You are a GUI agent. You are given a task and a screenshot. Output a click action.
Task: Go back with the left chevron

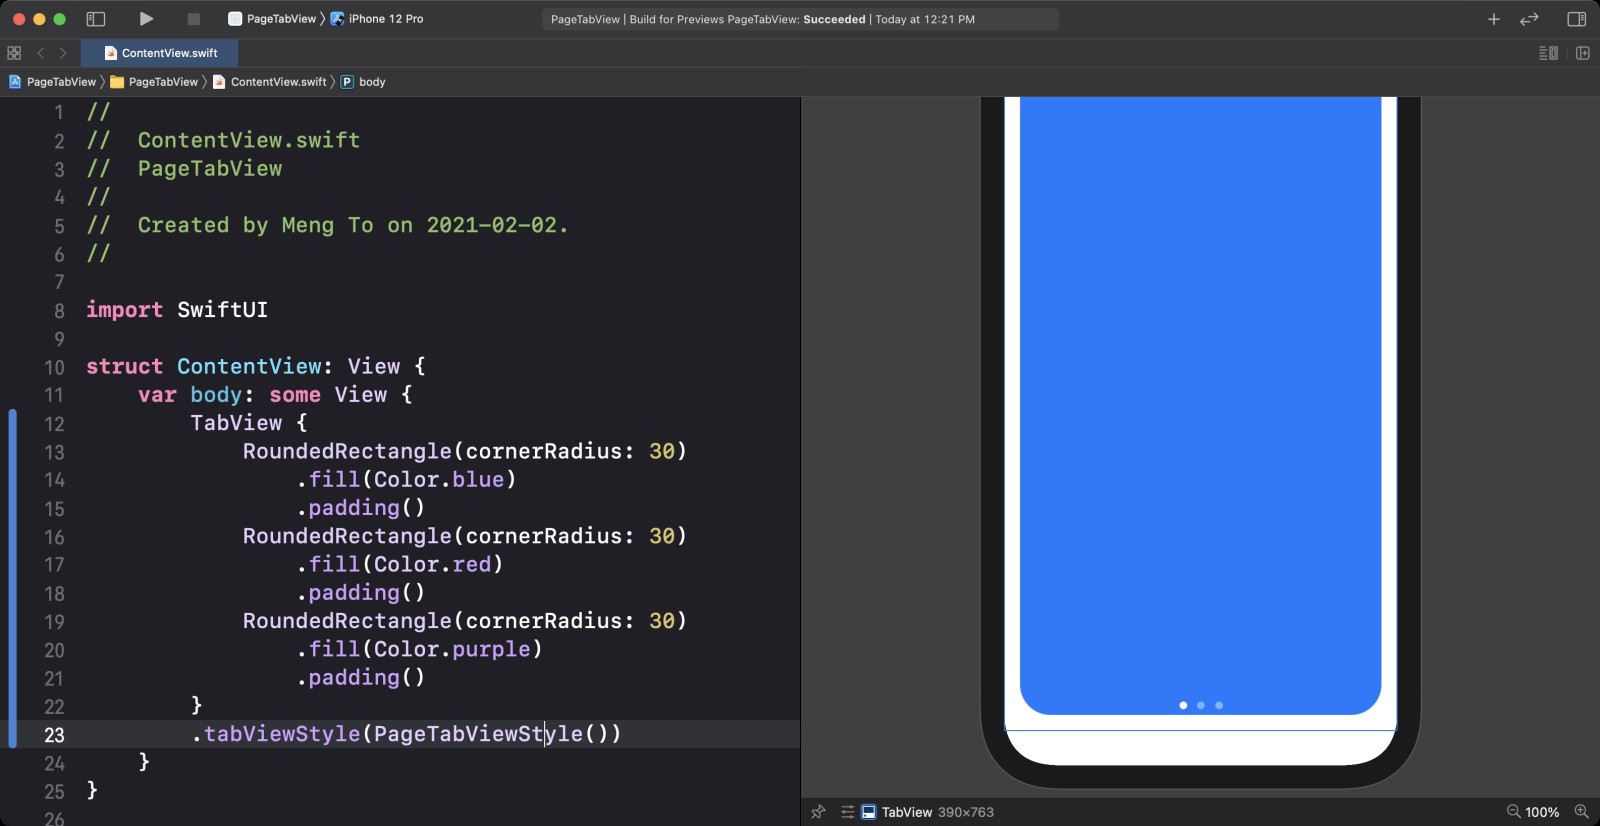coord(40,53)
